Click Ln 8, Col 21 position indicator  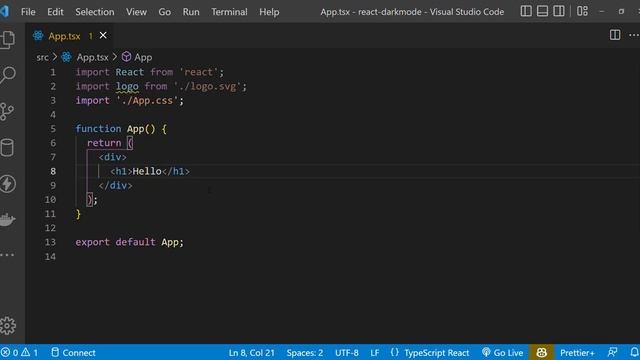tap(252, 353)
